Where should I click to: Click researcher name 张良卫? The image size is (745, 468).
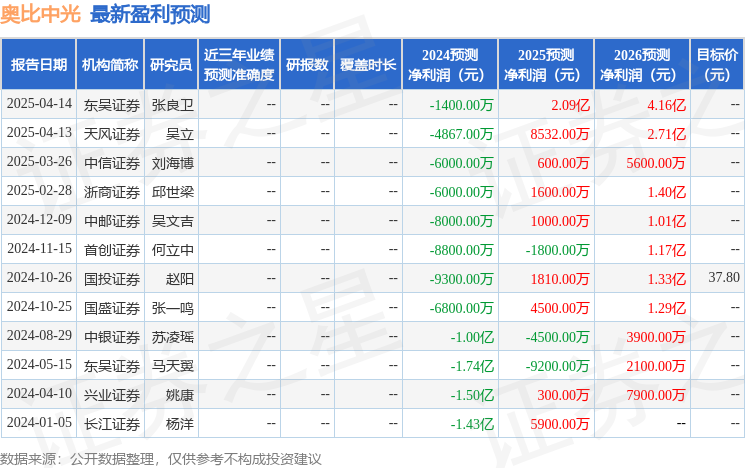click(172, 105)
